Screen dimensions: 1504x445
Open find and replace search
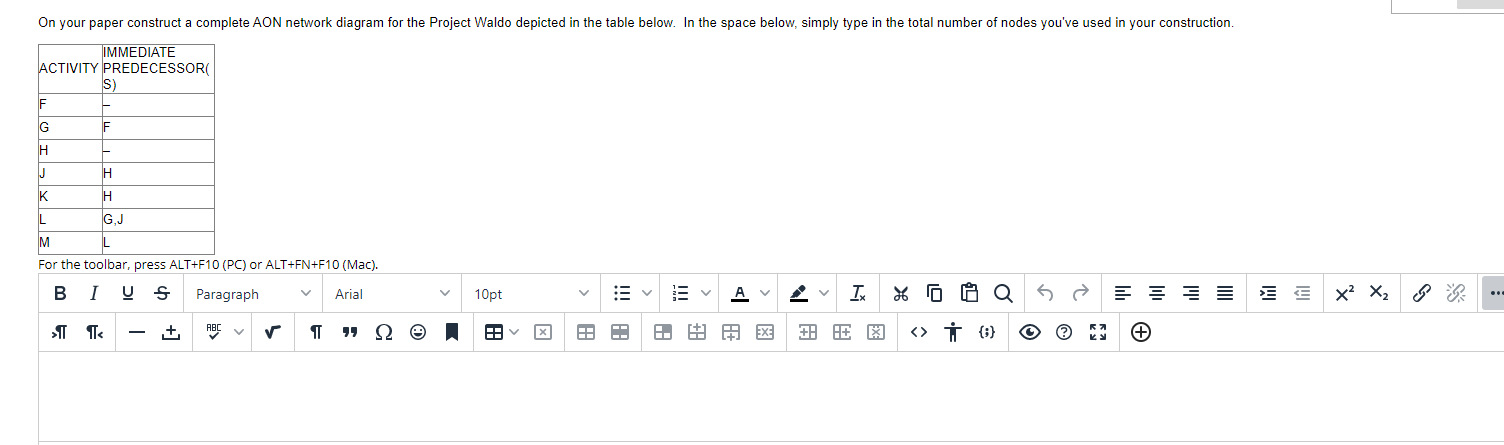(x=1002, y=294)
